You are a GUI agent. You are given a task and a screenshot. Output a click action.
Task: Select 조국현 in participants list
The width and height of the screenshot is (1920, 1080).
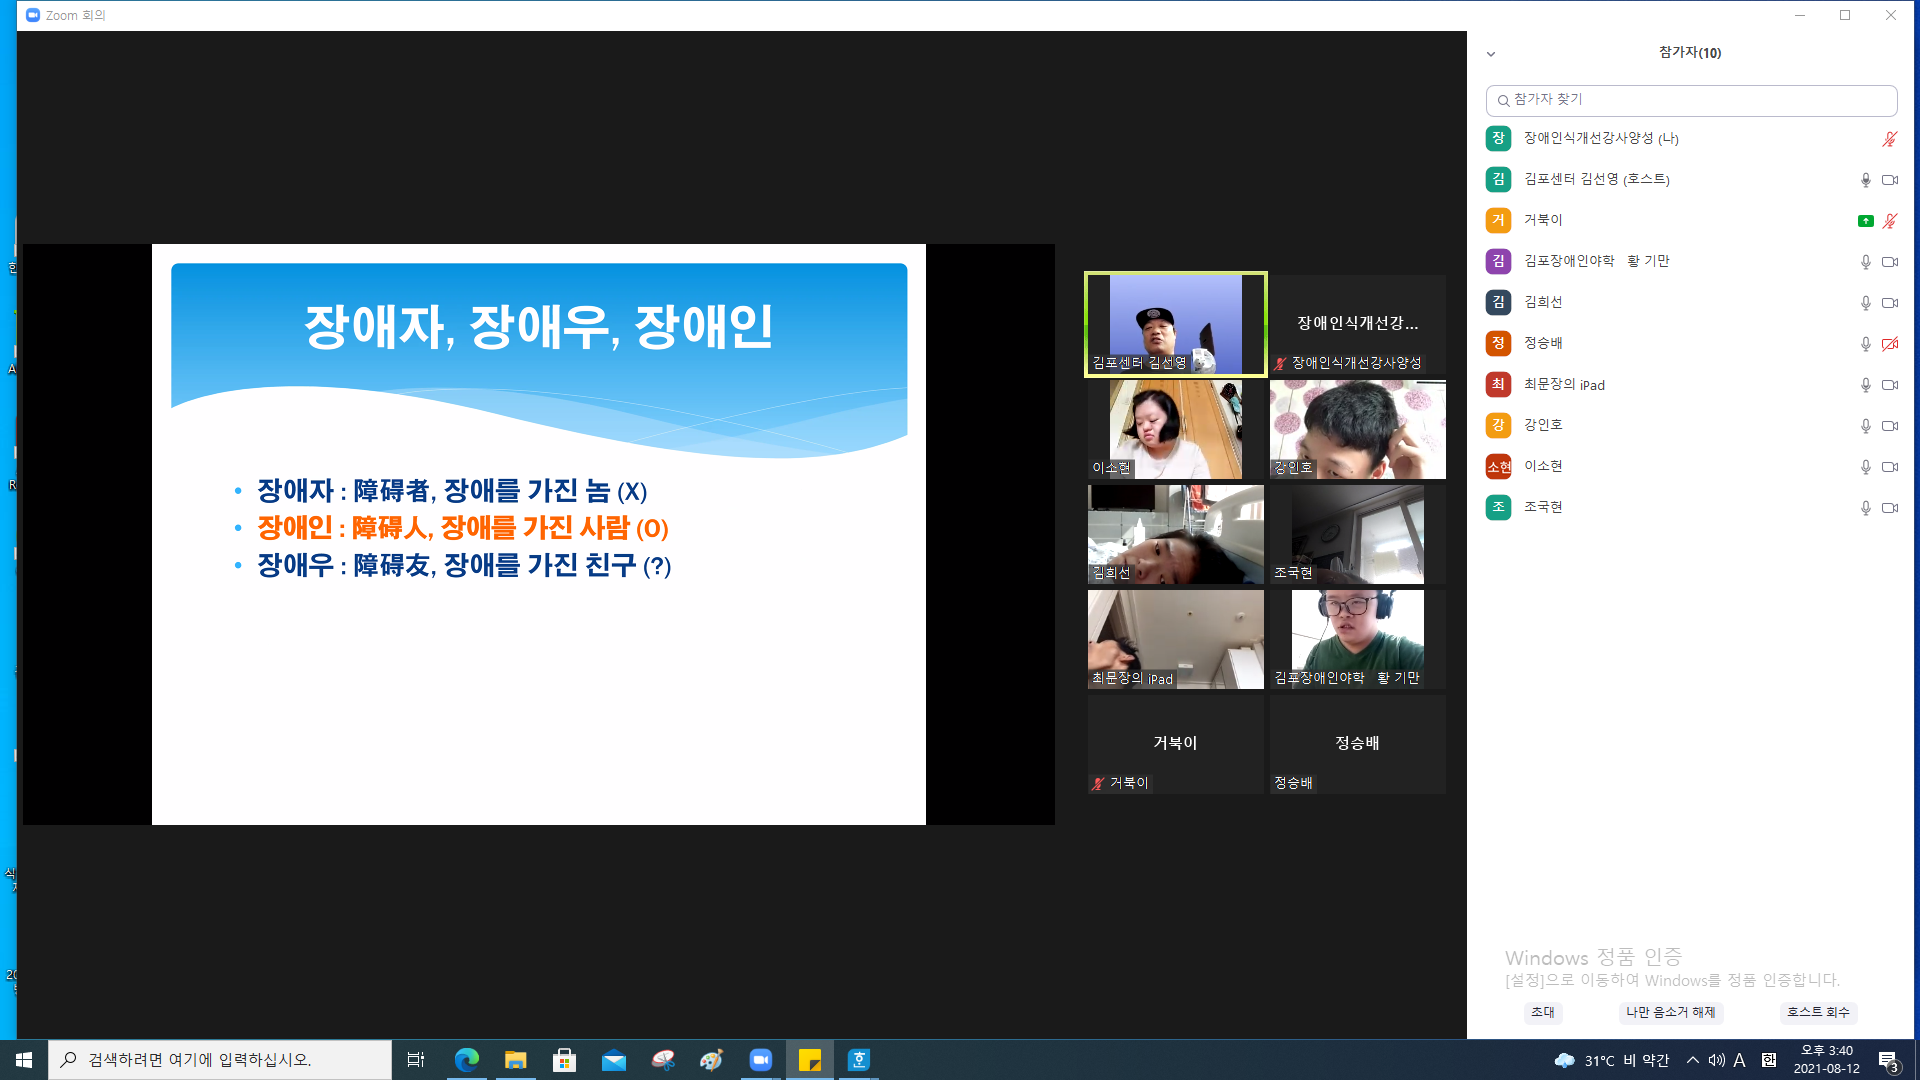tap(1691, 507)
